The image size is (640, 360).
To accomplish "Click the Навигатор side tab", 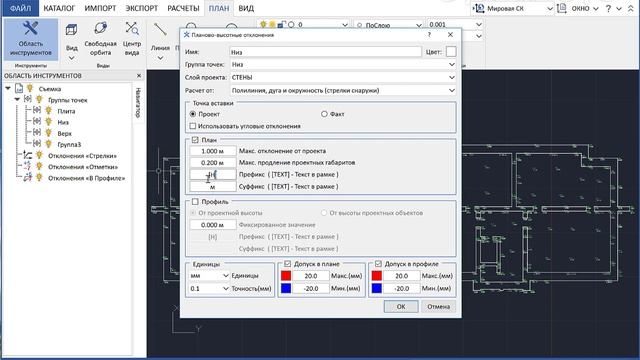I will coord(138,102).
